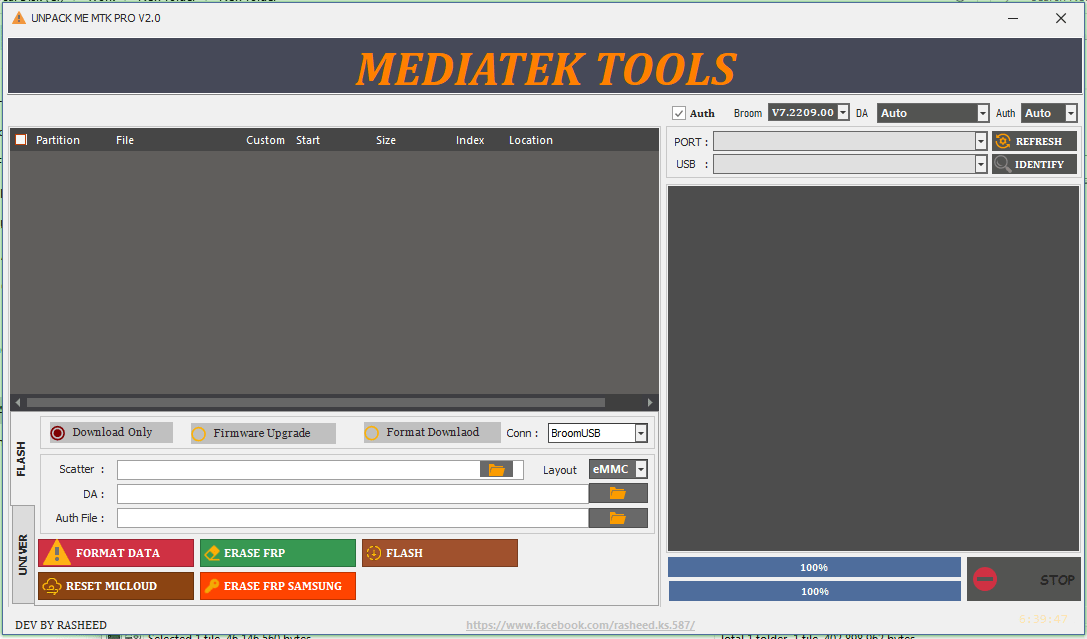This screenshot has height=639, width=1087.
Task: Open the Auth File folder browser icon
Action: 618,517
